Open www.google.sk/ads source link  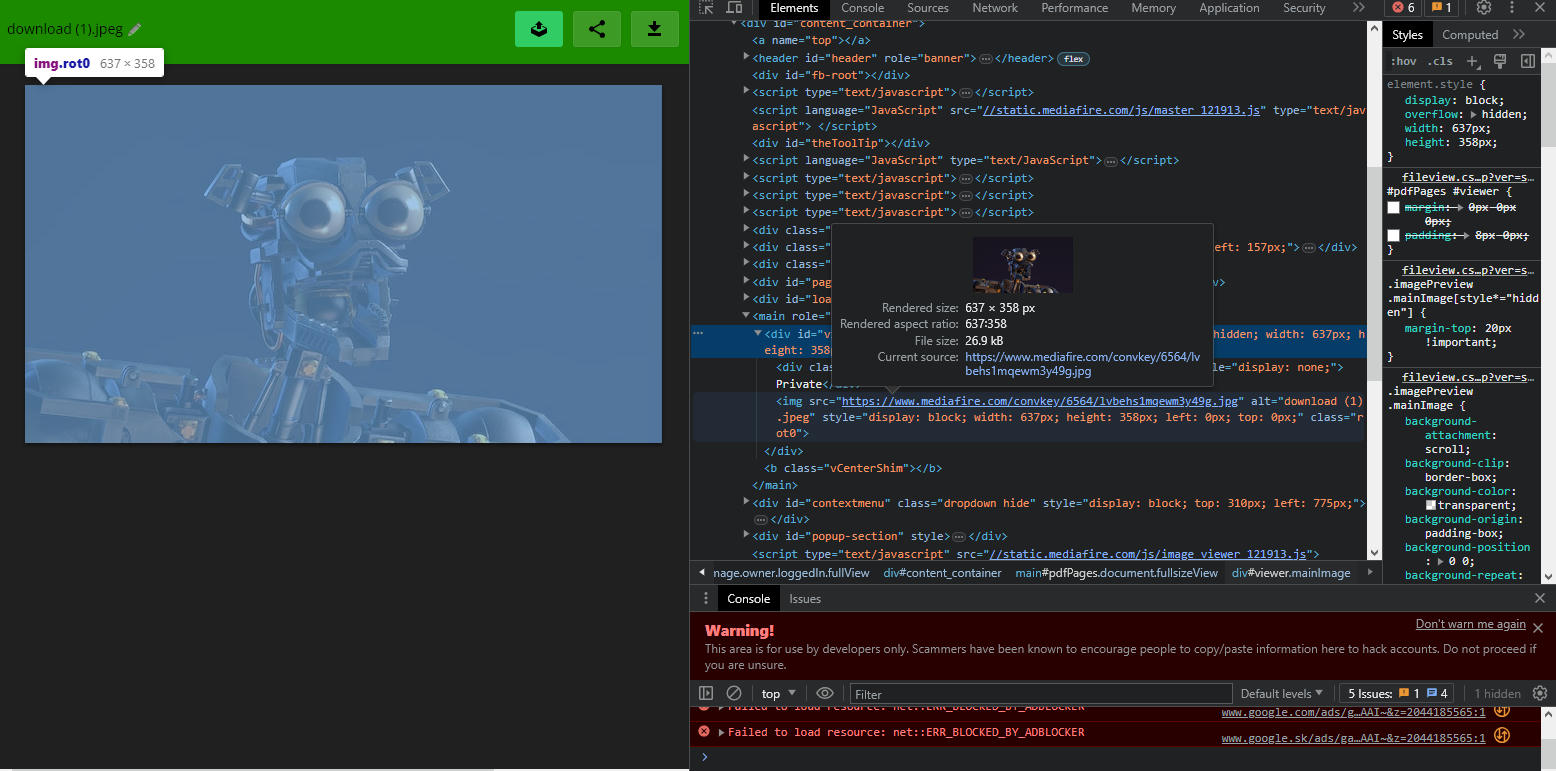[1353, 738]
